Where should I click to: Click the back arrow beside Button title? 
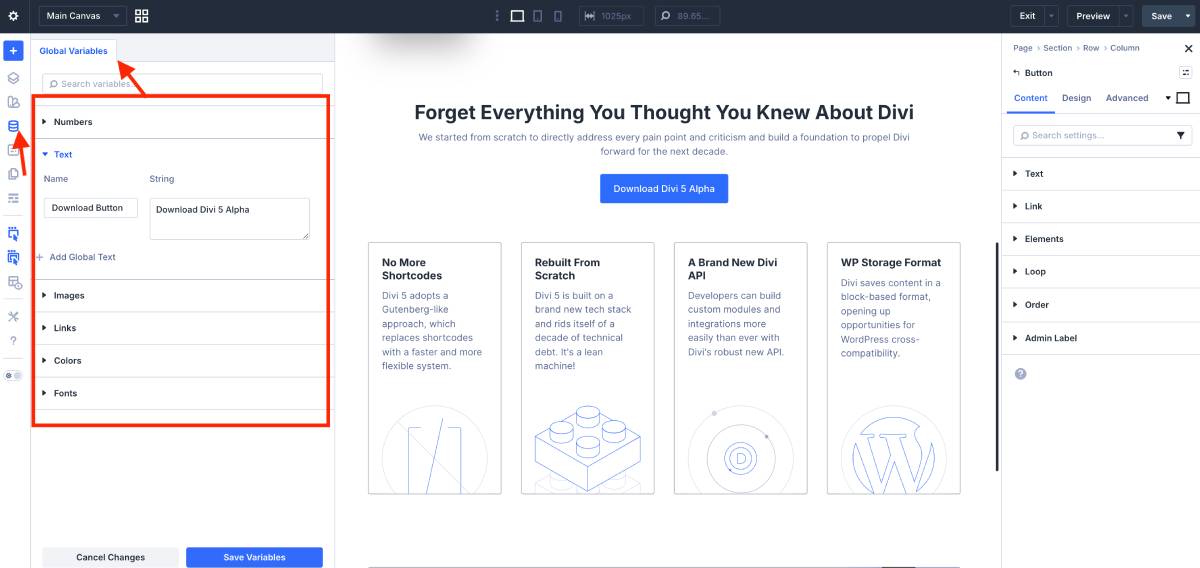pyautogui.click(x=1017, y=72)
